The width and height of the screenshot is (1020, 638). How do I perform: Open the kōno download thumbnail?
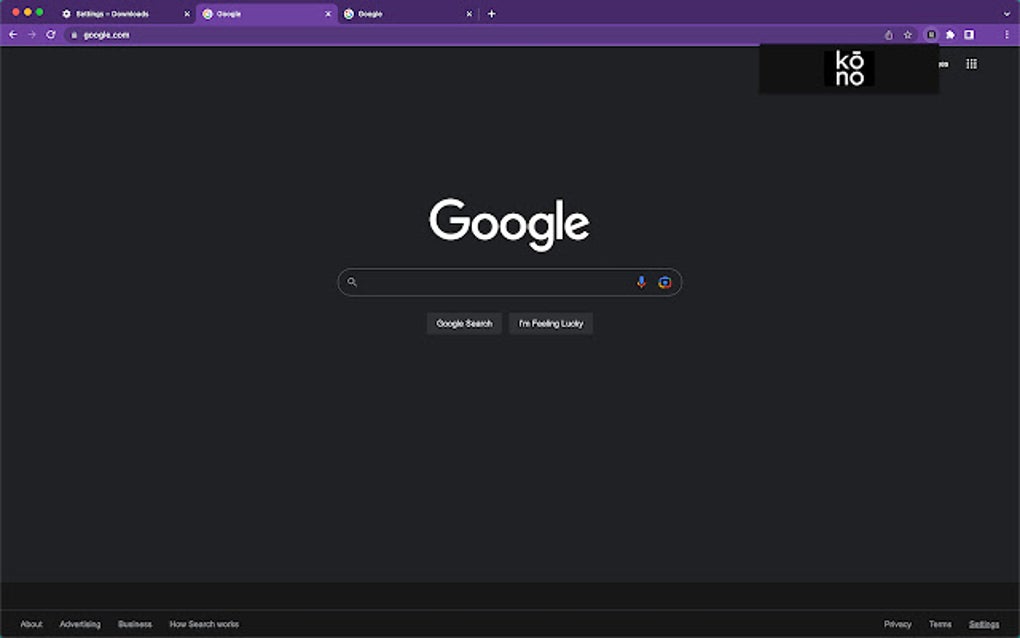pos(848,68)
